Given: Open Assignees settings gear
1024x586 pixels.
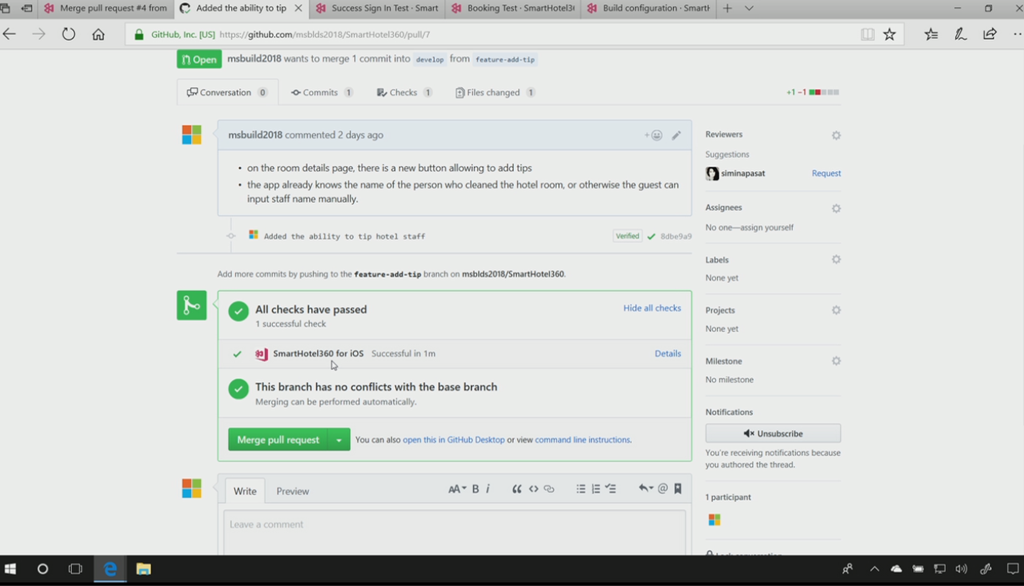Looking at the screenshot, I should [x=836, y=208].
